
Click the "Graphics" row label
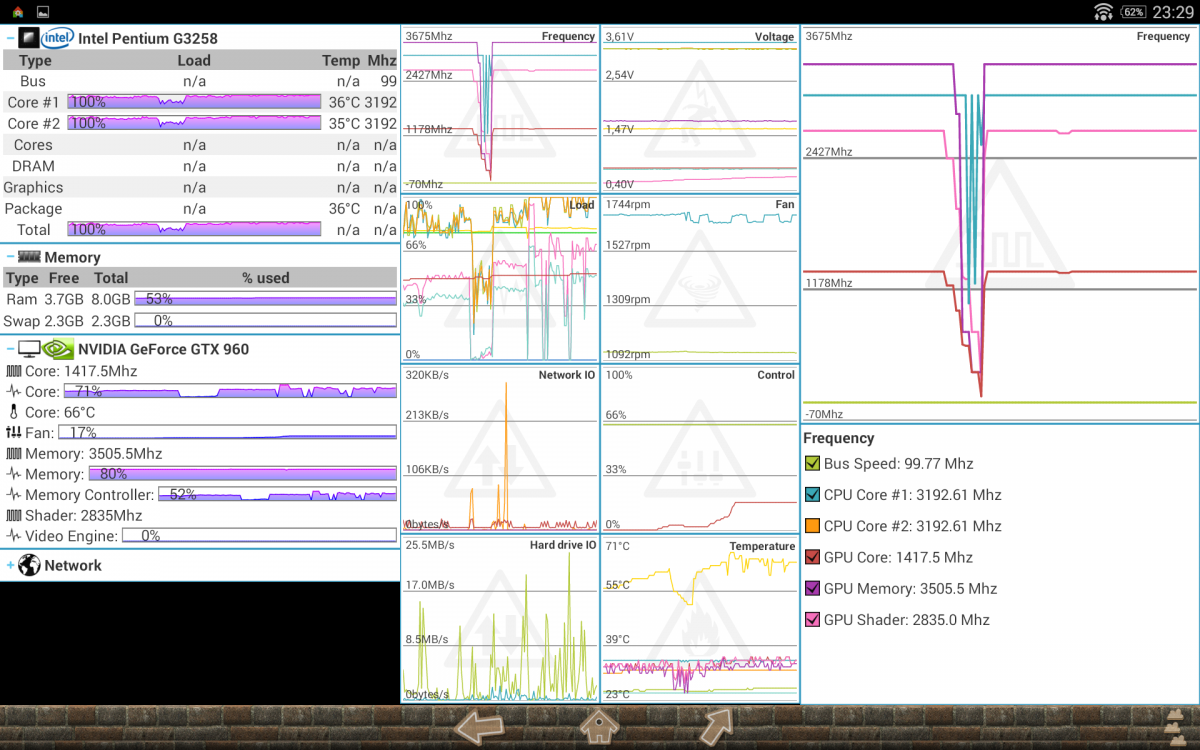coord(33,187)
